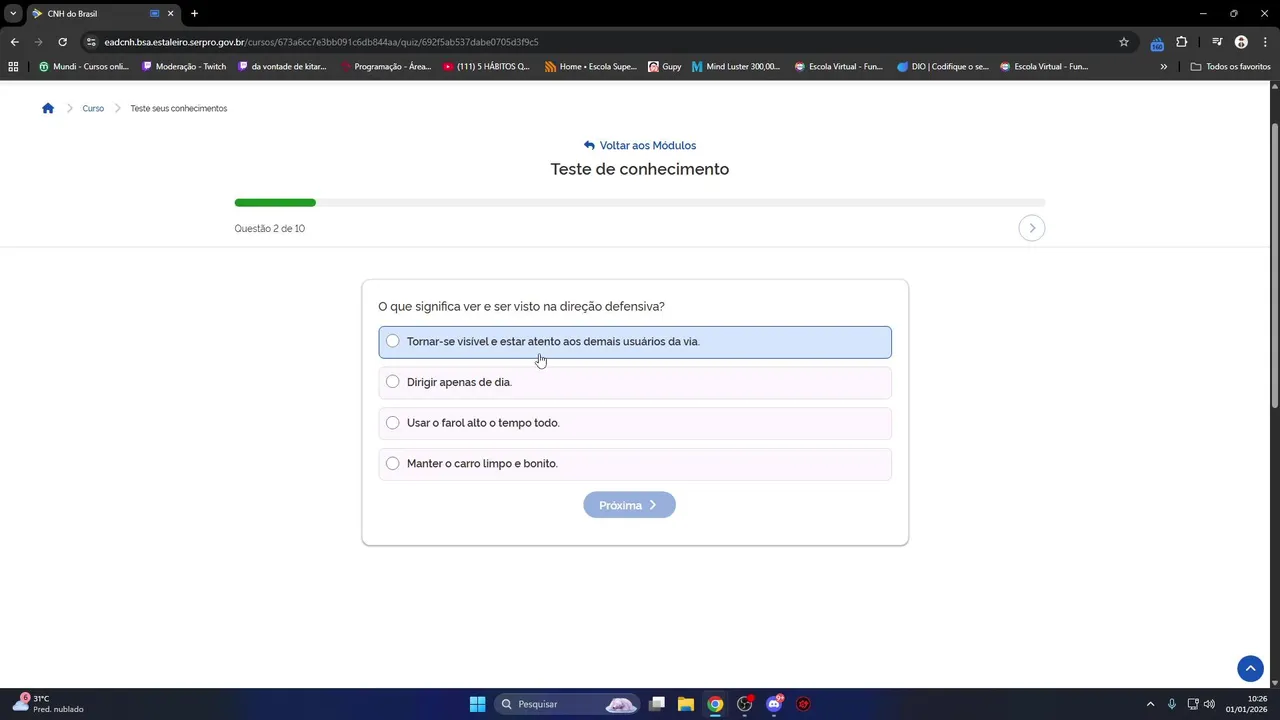
Task: Open the 'Moderação - Twitch' bookmark
Action: 184,67
